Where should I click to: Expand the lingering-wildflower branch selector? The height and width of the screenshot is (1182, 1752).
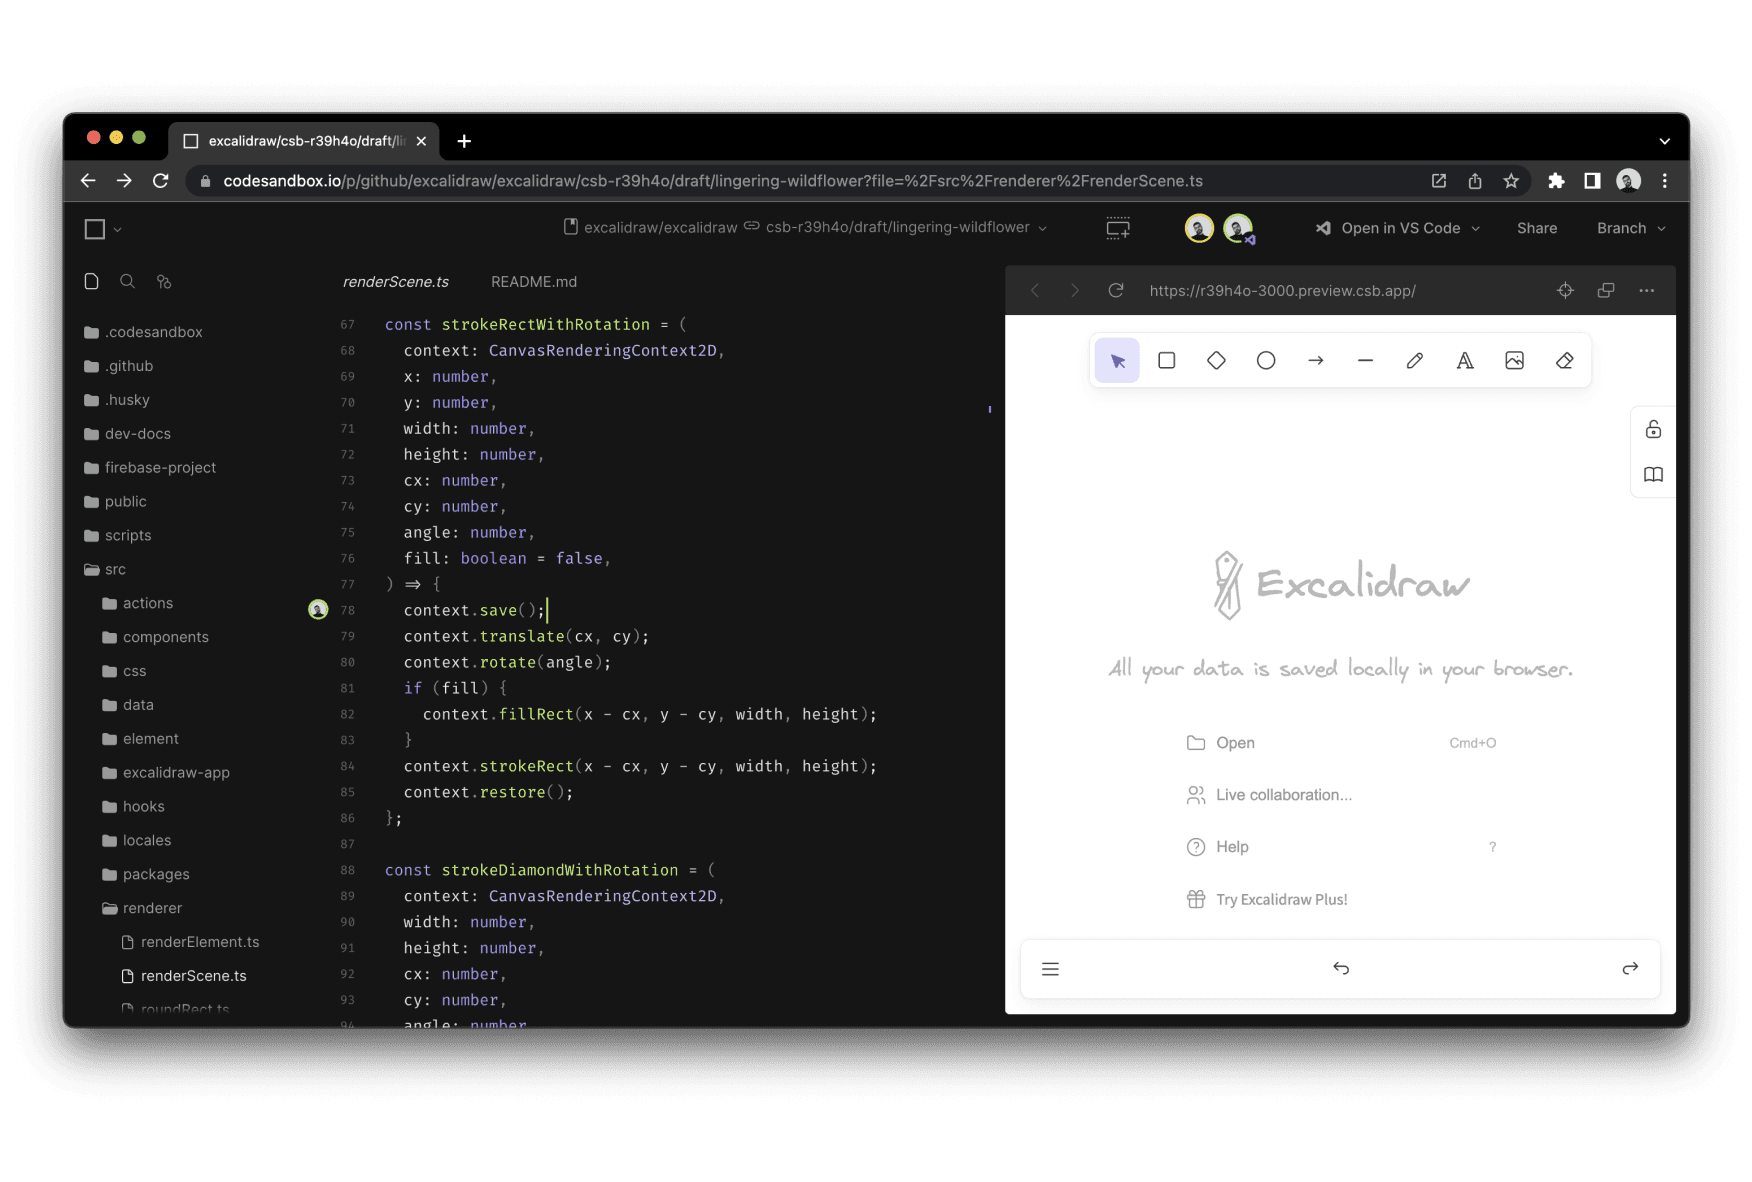[1043, 228]
